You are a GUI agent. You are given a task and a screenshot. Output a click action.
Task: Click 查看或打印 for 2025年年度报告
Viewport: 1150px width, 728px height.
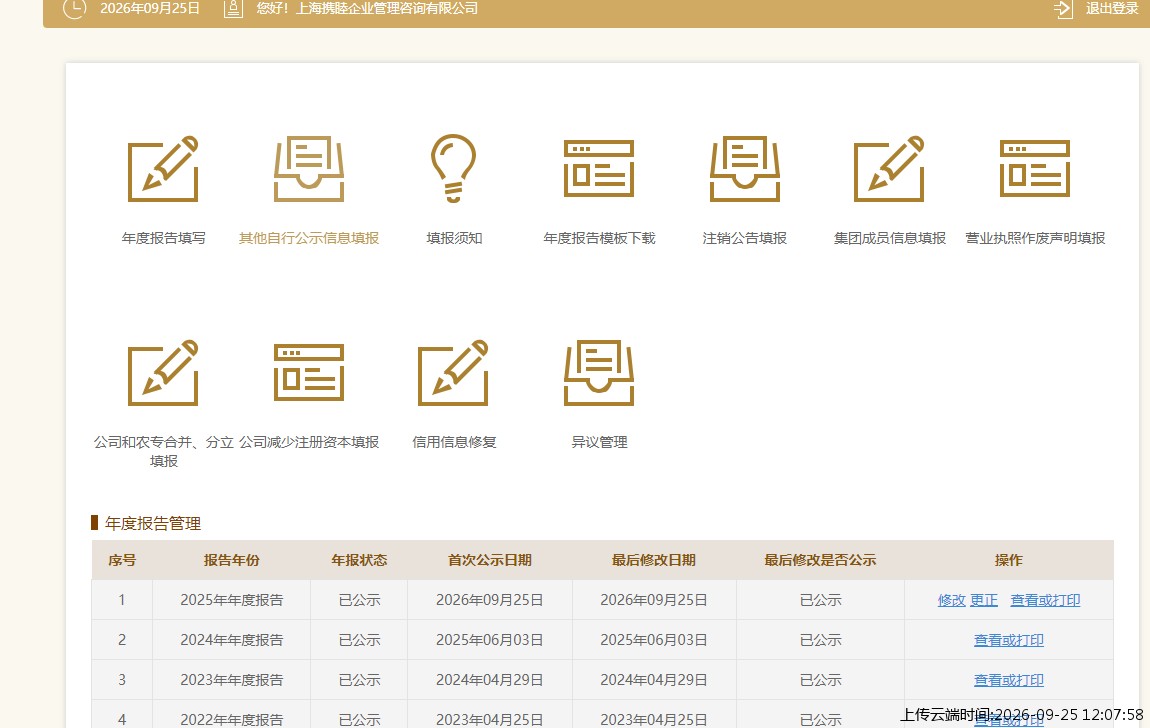pyautogui.click(x=1045, y=600)
